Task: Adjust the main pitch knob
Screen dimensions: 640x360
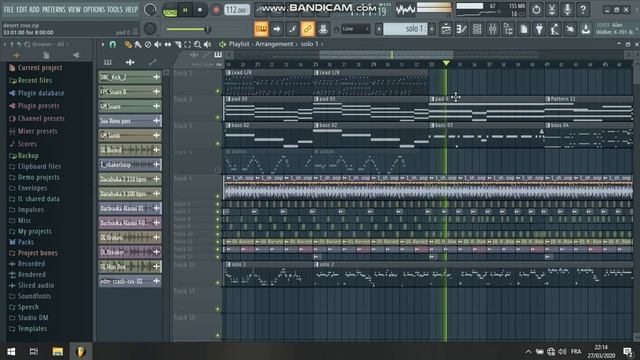Action: [x=150, y=29]
